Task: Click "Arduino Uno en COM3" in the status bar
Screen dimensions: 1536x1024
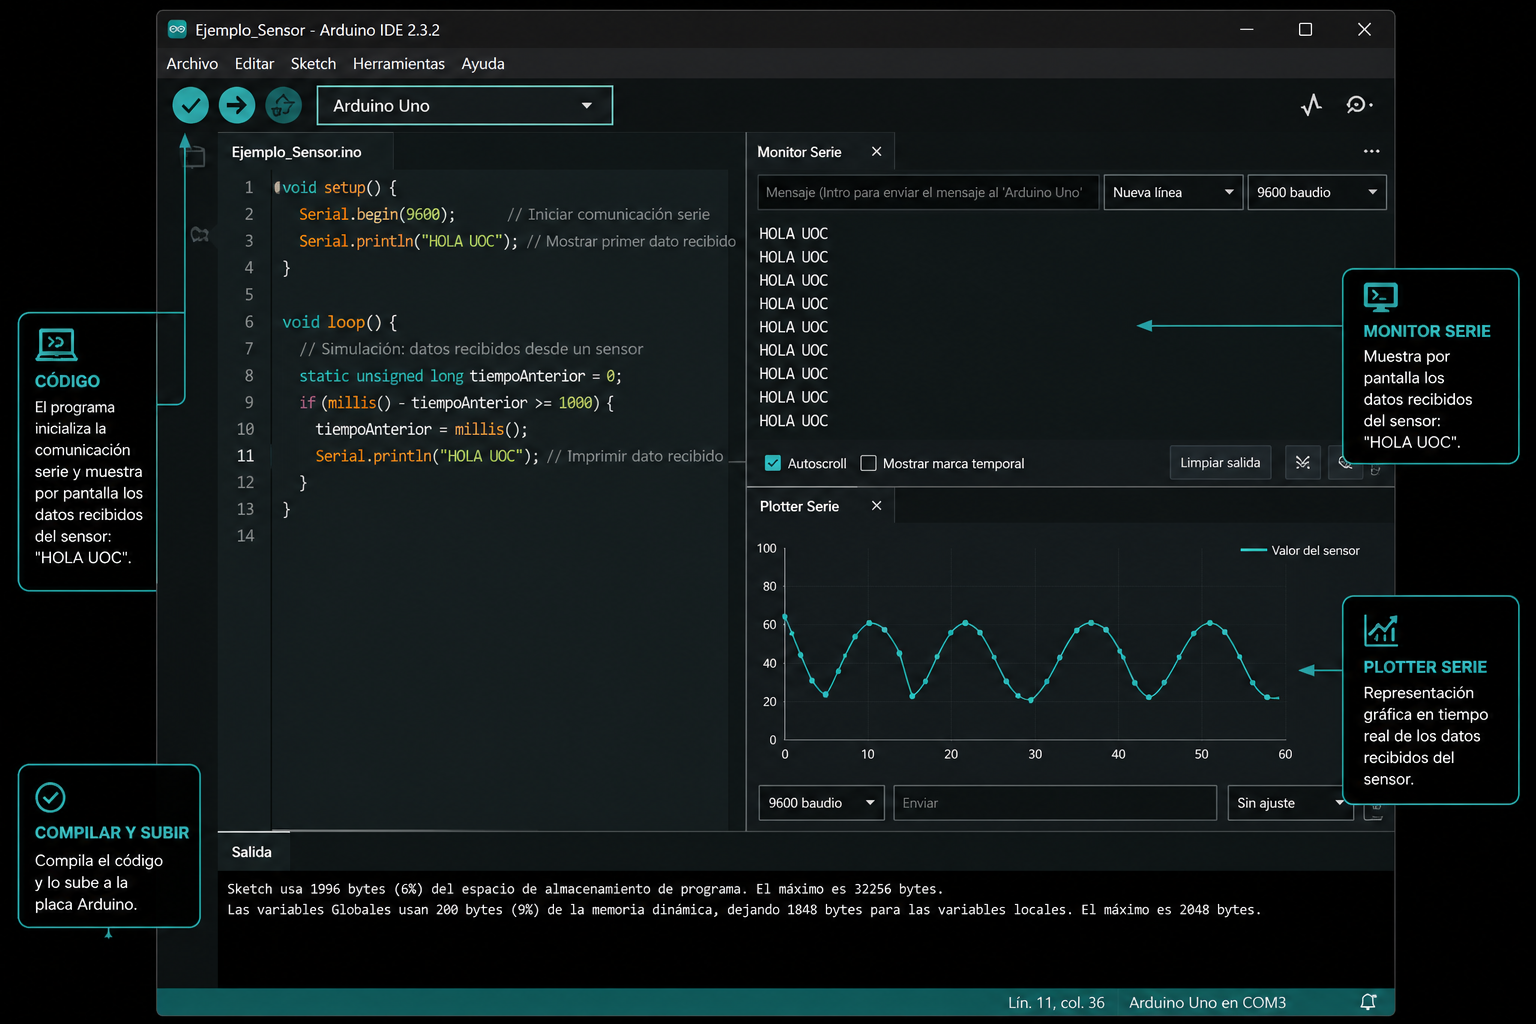Action: 1207,1002
